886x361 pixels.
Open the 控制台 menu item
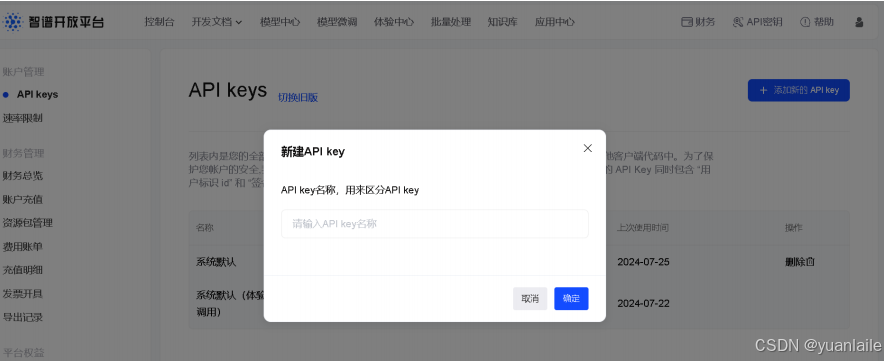[159, 22]
